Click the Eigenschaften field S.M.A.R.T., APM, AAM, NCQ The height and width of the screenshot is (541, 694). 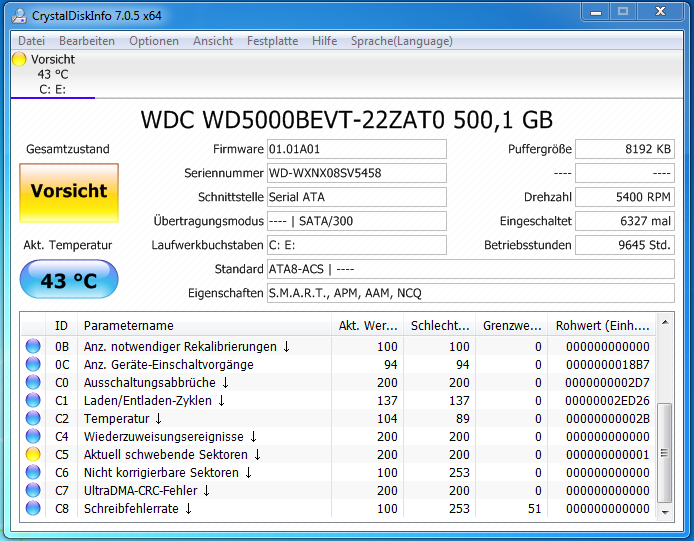(x=471, y=293)
